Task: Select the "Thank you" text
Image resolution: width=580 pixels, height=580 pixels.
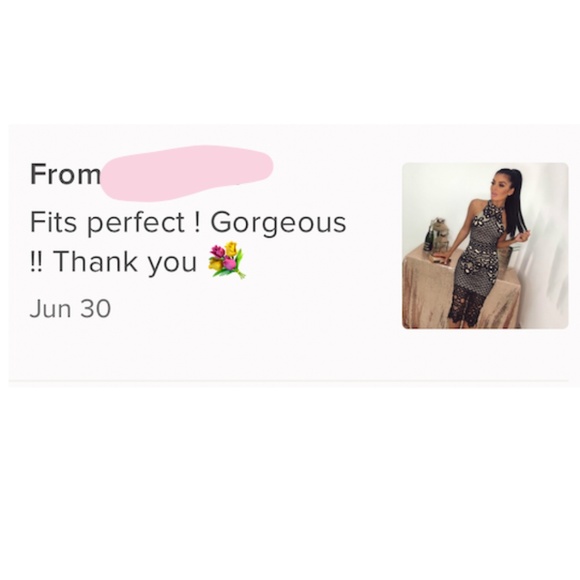Action: 125,262
